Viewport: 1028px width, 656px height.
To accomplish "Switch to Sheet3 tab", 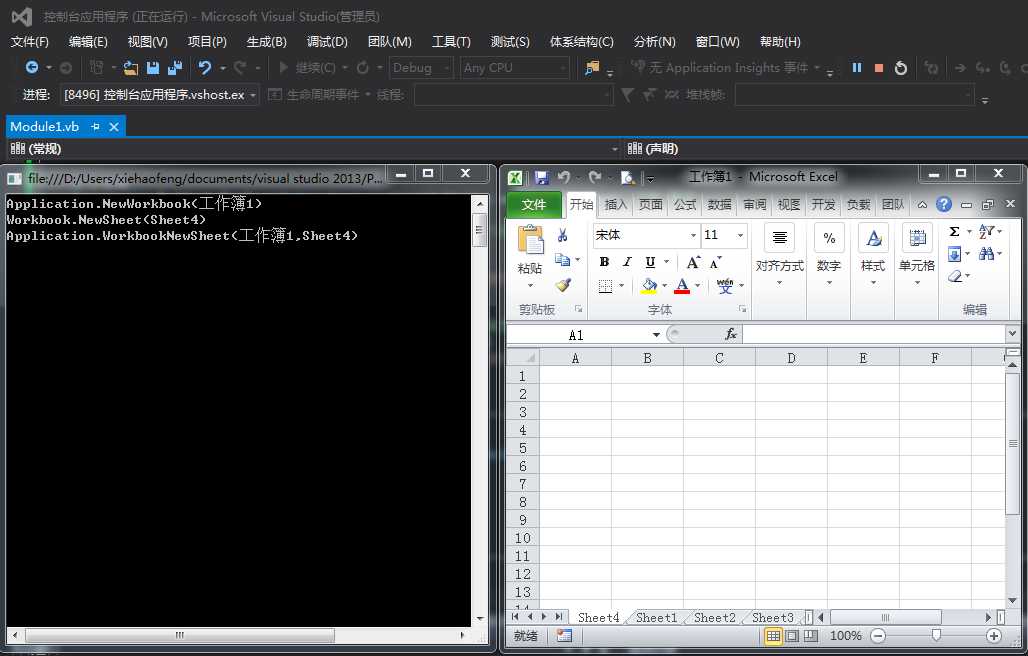I will point(772,617).
